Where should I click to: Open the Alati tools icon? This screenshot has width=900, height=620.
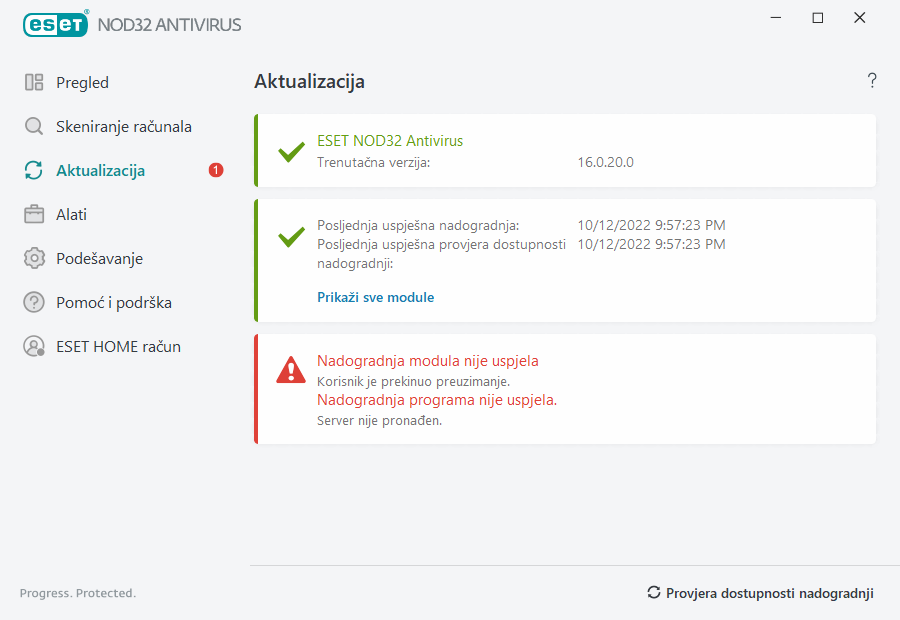pos(34,214)
